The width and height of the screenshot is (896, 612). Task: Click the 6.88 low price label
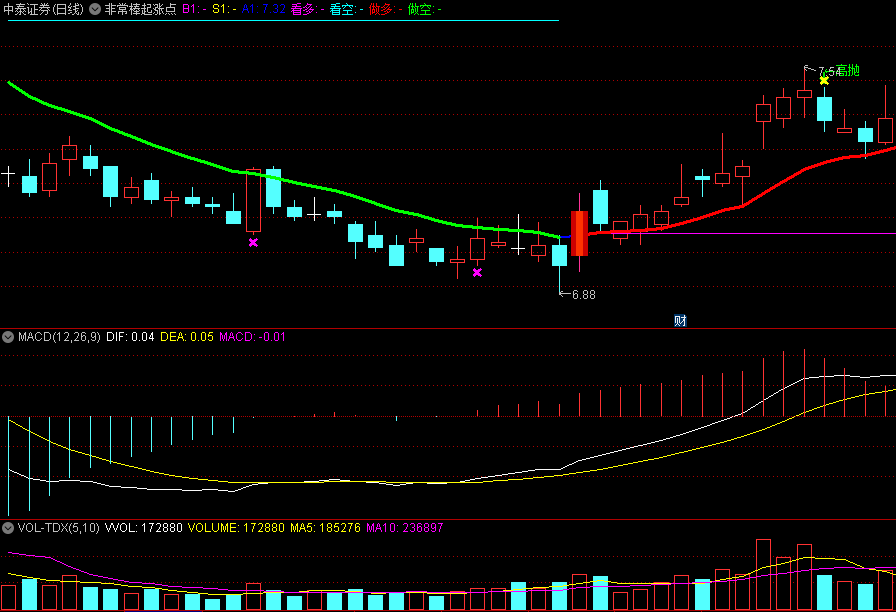click(x=583, y=295)
